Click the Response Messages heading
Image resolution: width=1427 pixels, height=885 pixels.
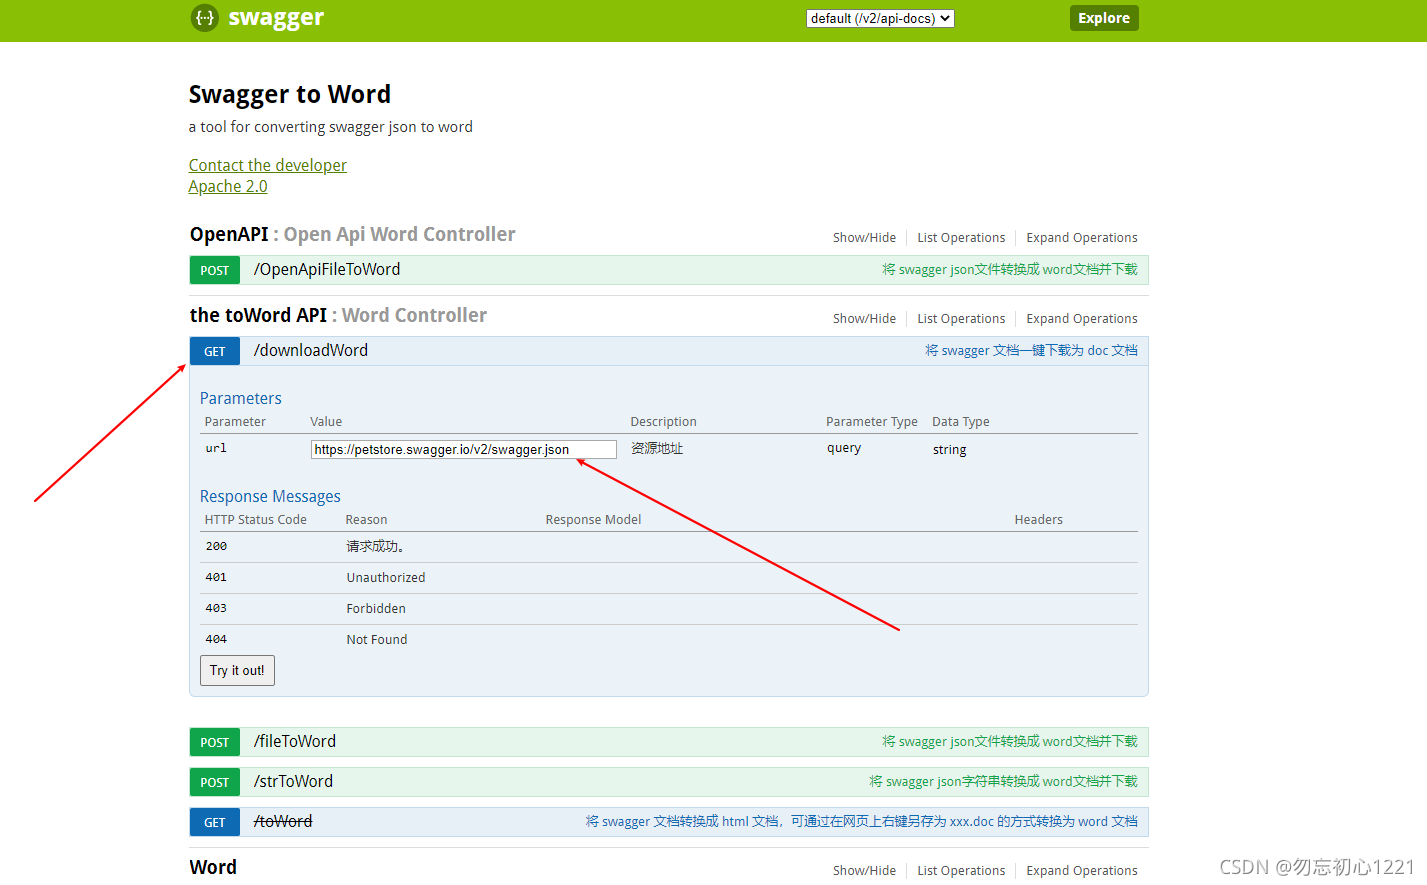270,496
